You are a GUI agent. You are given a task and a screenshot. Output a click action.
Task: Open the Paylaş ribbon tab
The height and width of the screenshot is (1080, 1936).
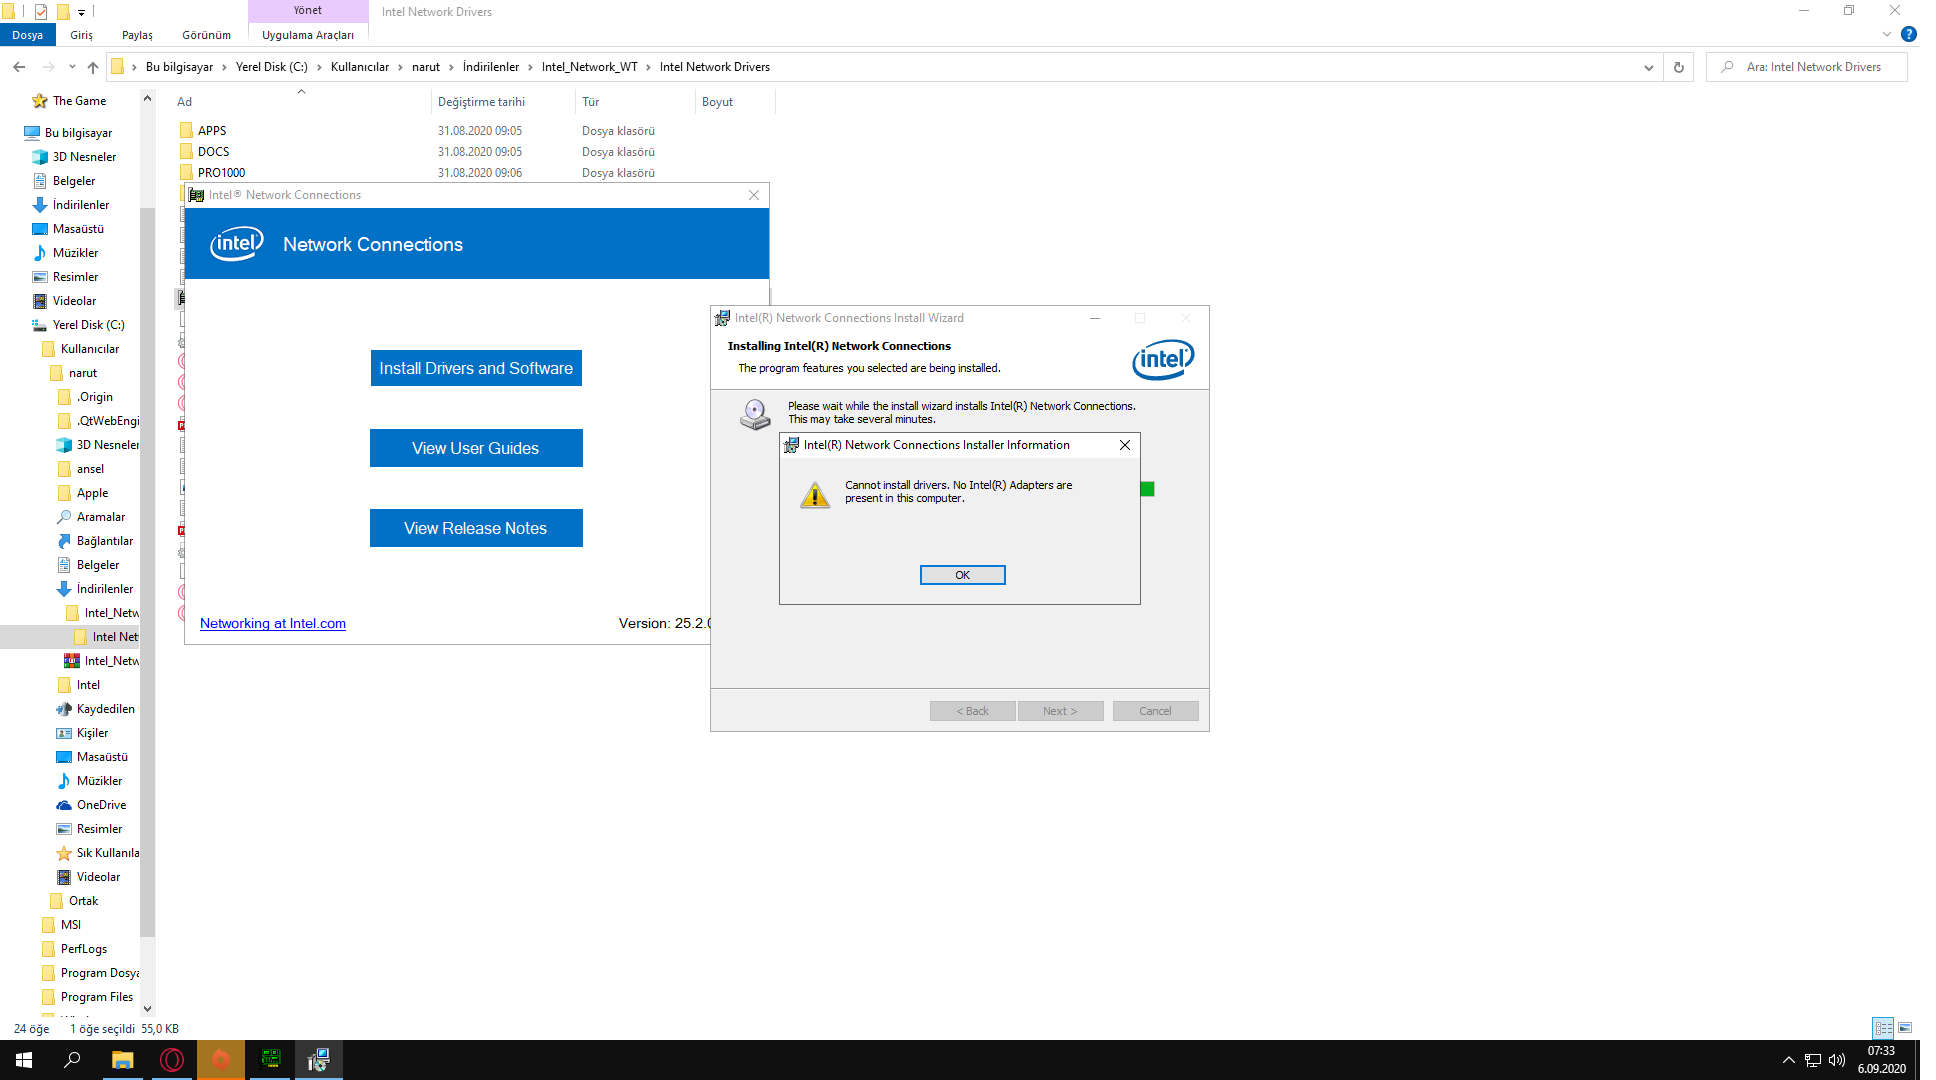137,35
